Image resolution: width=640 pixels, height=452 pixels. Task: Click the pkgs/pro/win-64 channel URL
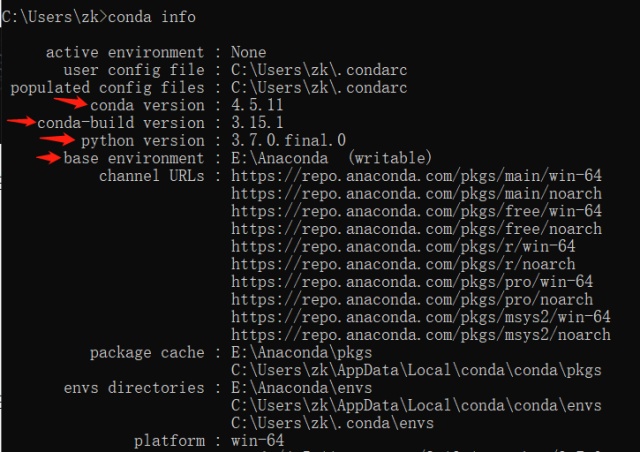click(x=412, y=282)
